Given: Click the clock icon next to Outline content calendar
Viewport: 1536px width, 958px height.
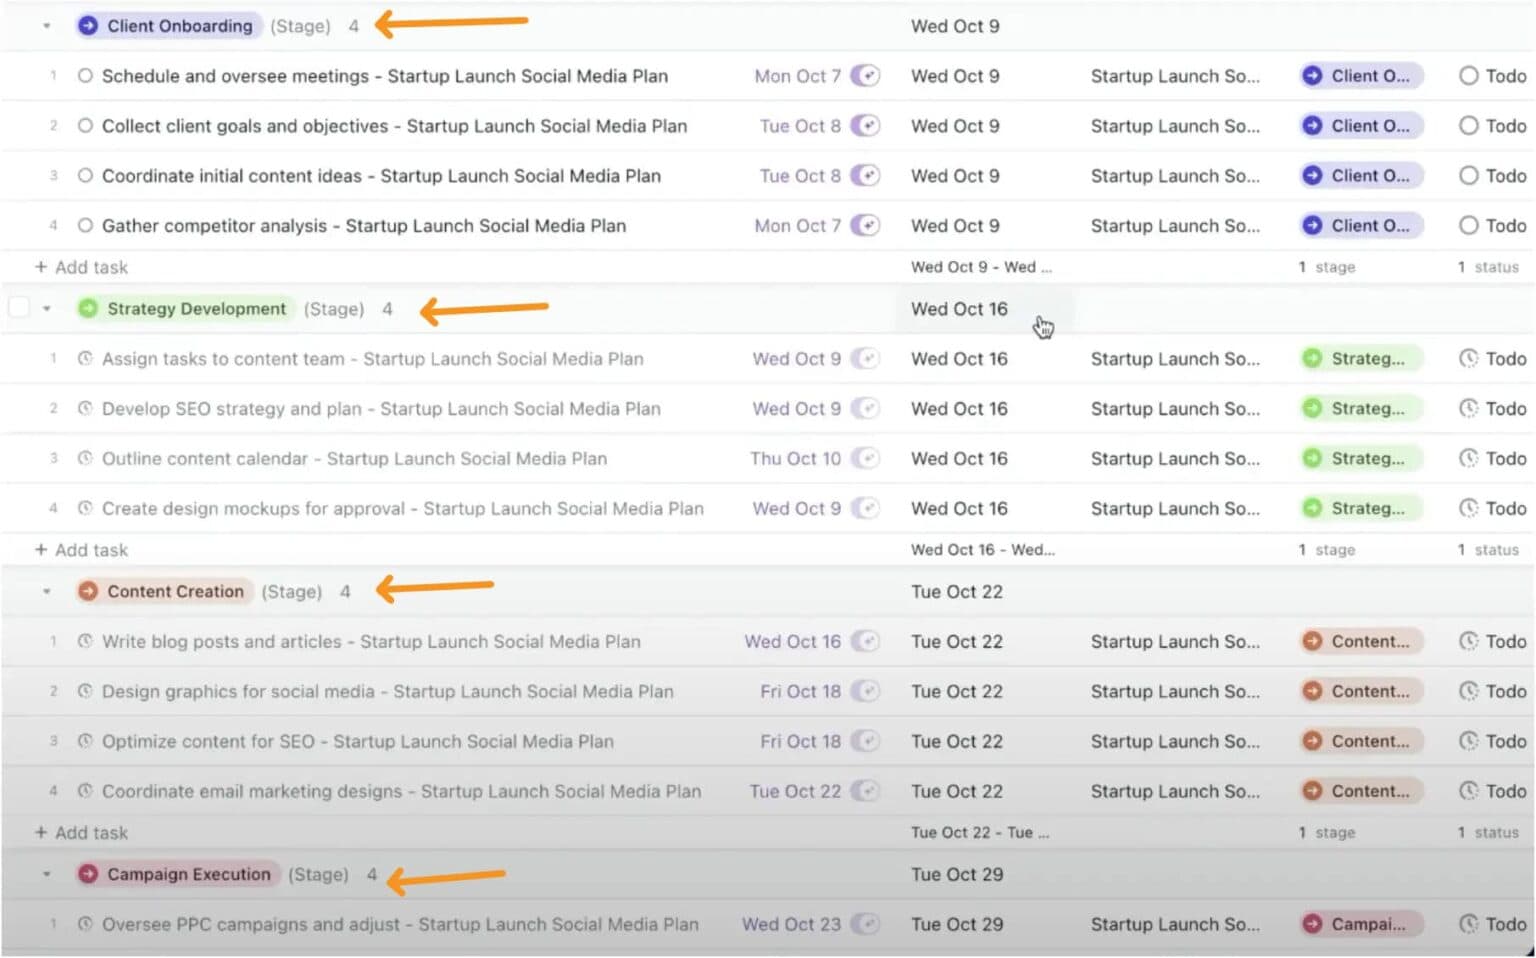Looking at the screenshot, I should click(85, 458).
